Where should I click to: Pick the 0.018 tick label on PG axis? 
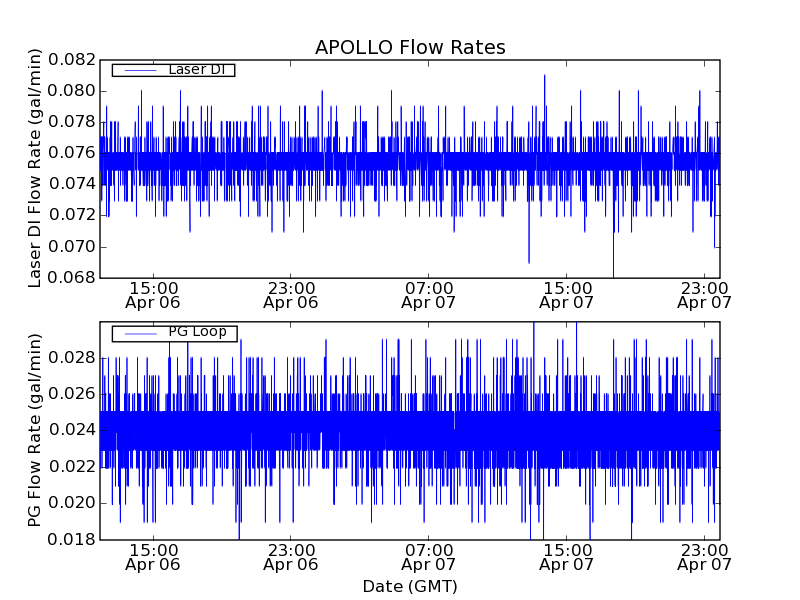coord(72,539)
